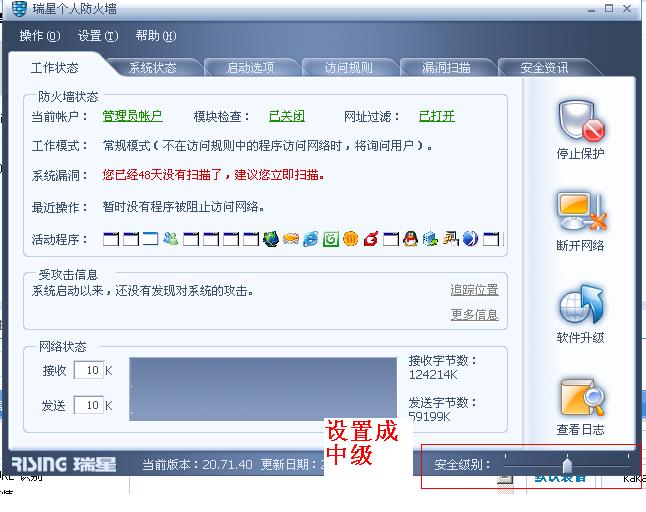Minimize the firewall window

pyautogui.click(x=592, y=9)
